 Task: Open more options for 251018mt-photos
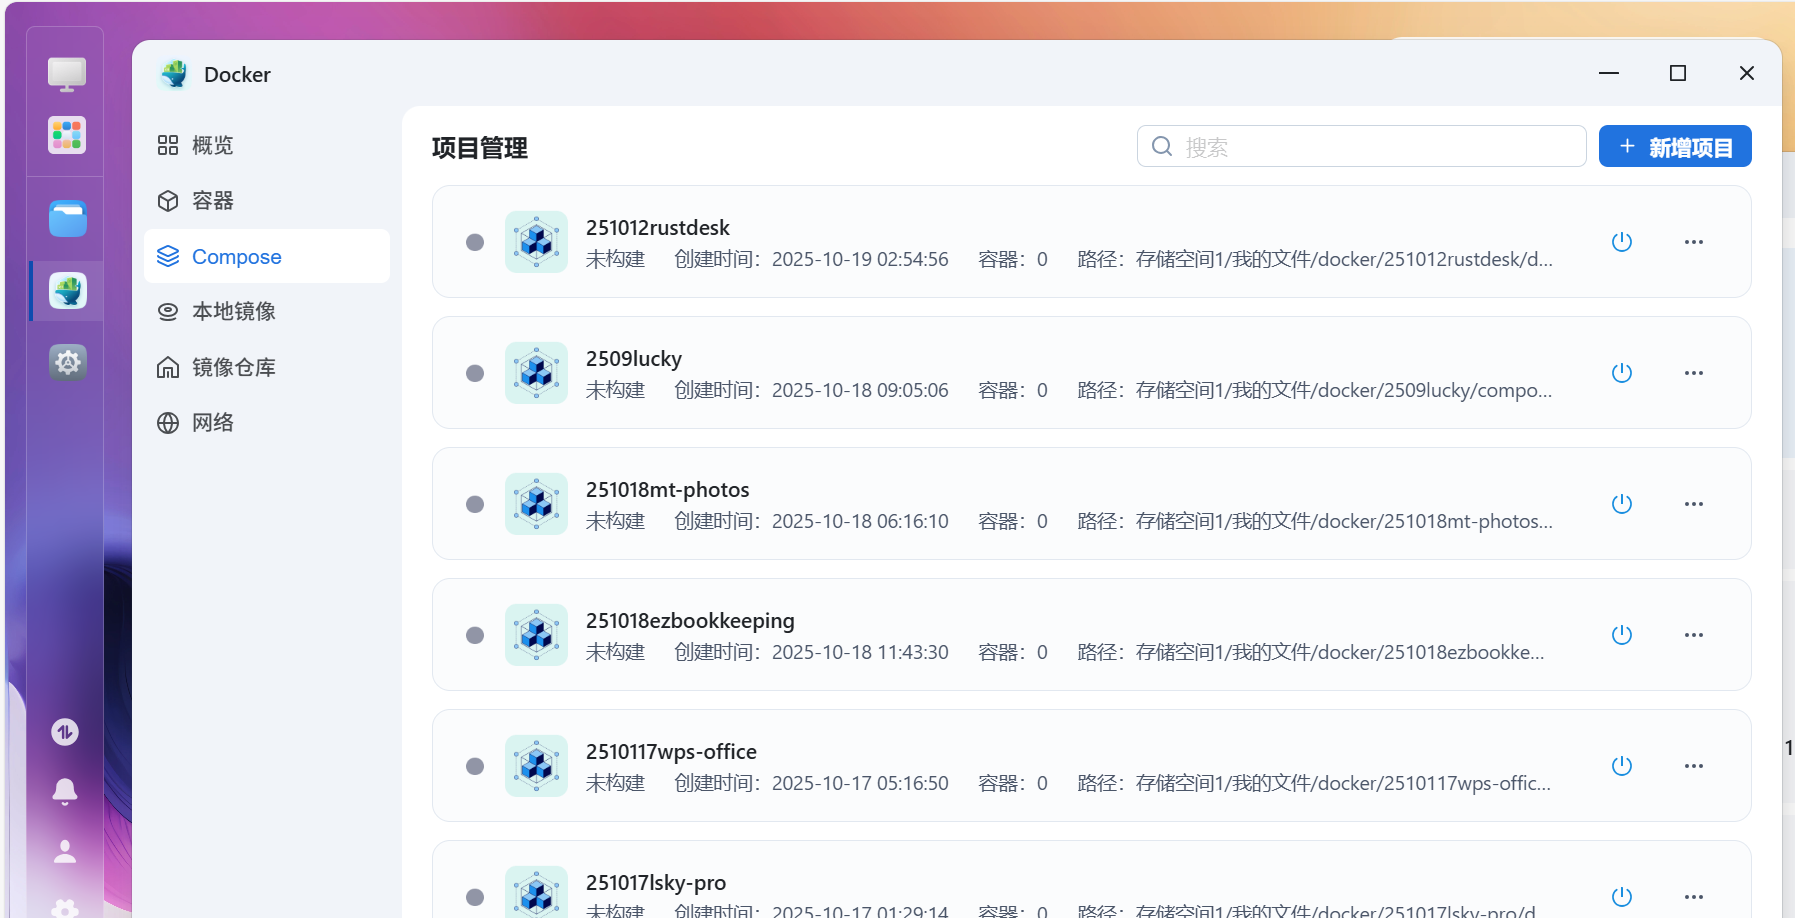point(1694,504)
